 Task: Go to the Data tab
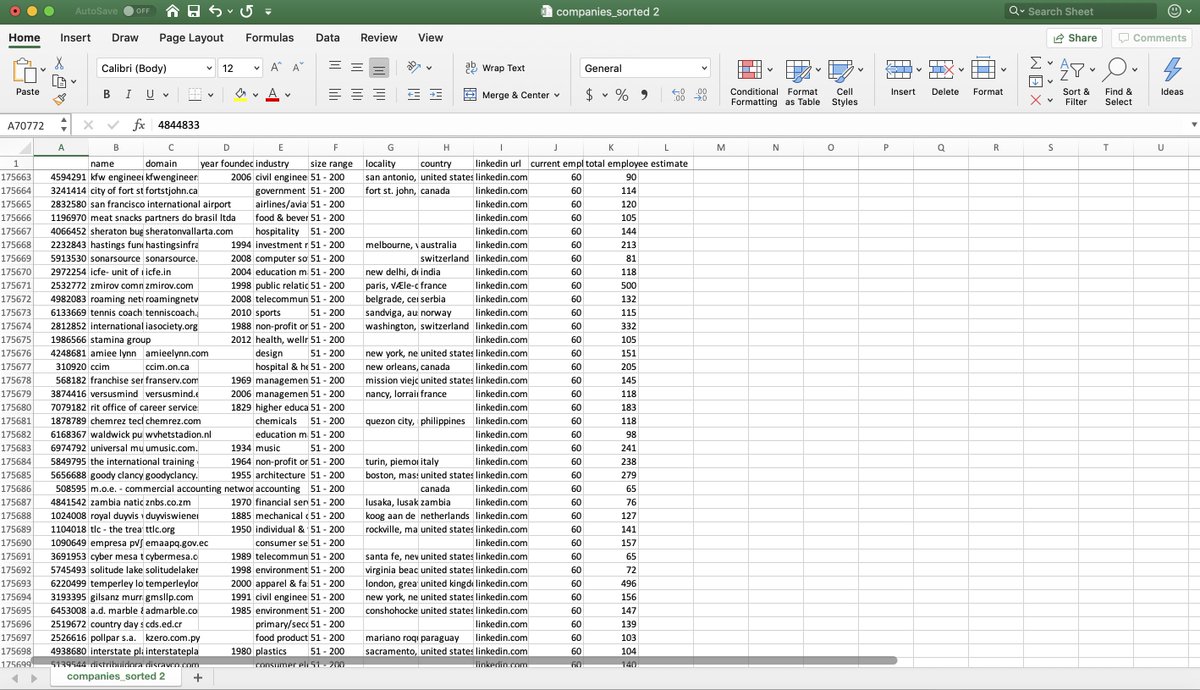pyautogui.click(x=328, y=38)
